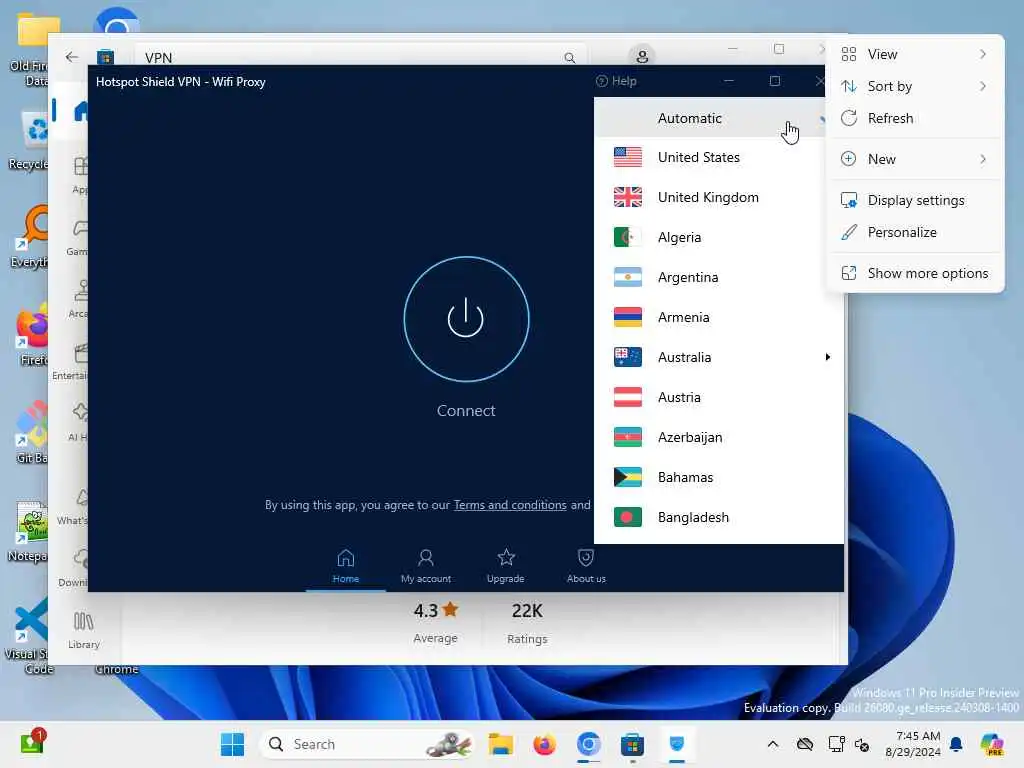Screen dimensions: 1024x768
Task: Select Austria in the location list
Action: (x=718, y=397)
